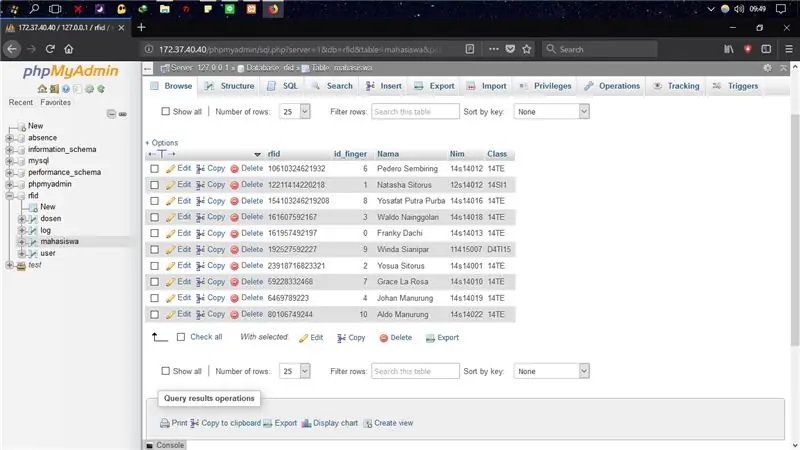Toggle reader view icon in address bar
This screenshot has height=450, width=800.
(x=469, y=49)
